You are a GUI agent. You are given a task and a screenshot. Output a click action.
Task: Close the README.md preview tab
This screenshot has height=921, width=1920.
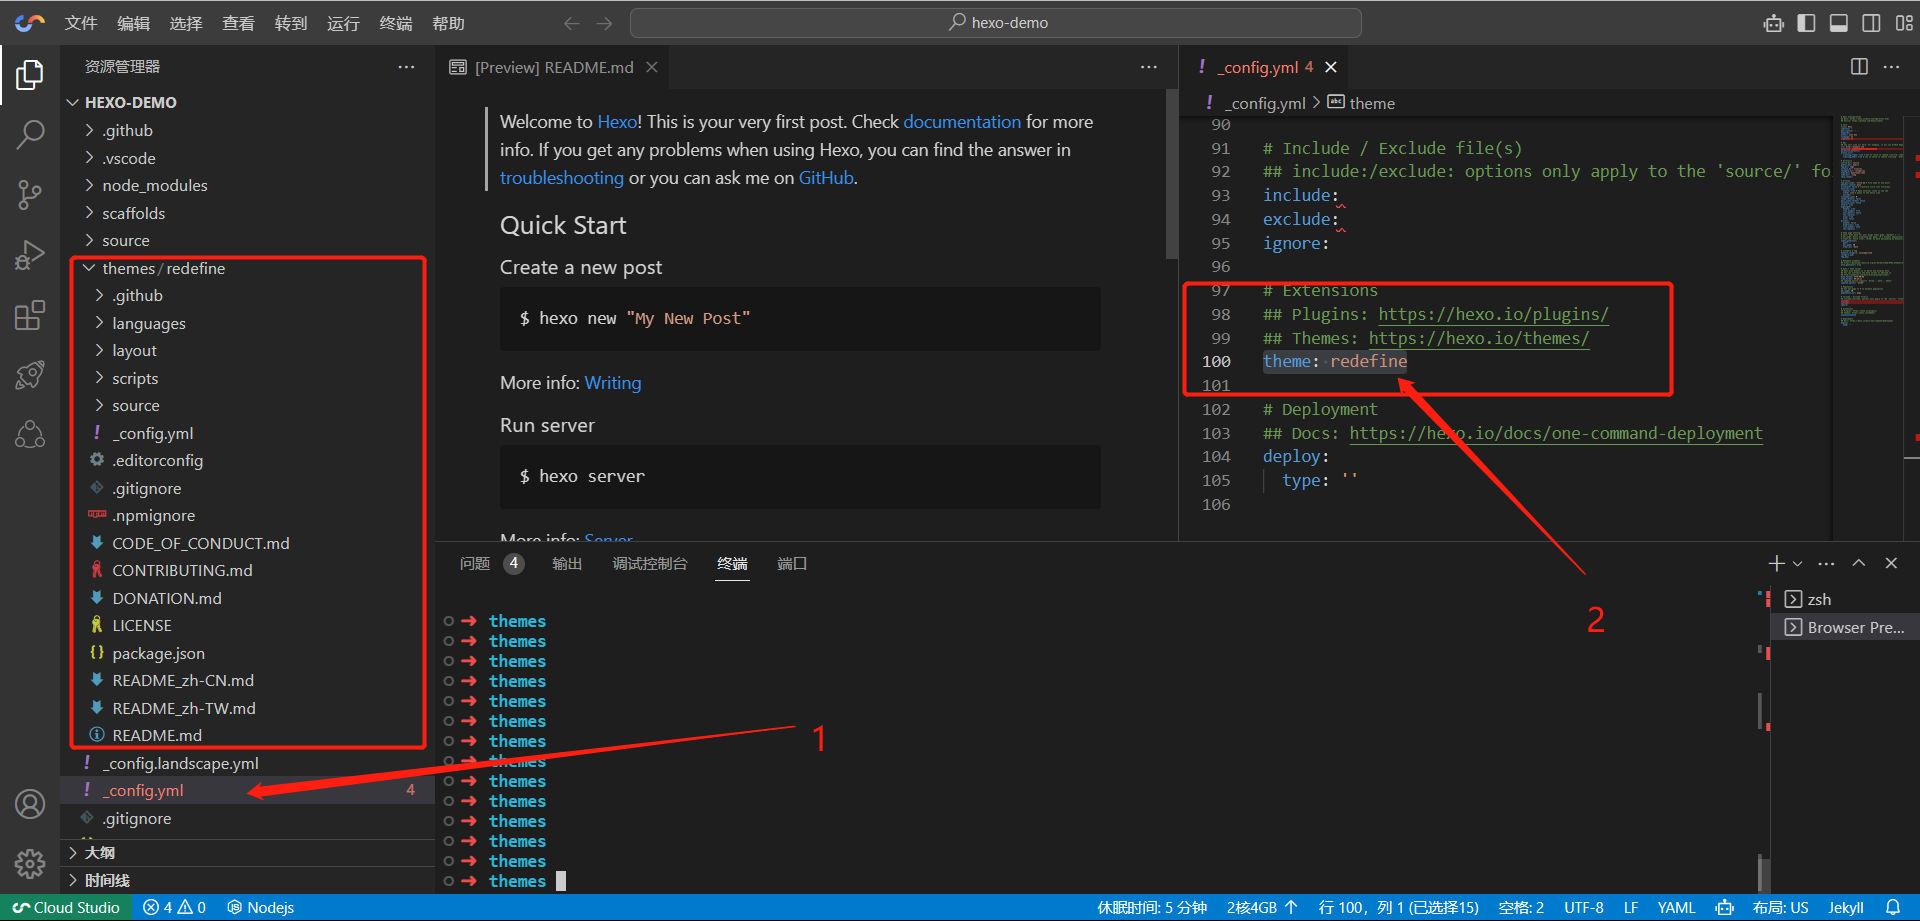[652, 67]
